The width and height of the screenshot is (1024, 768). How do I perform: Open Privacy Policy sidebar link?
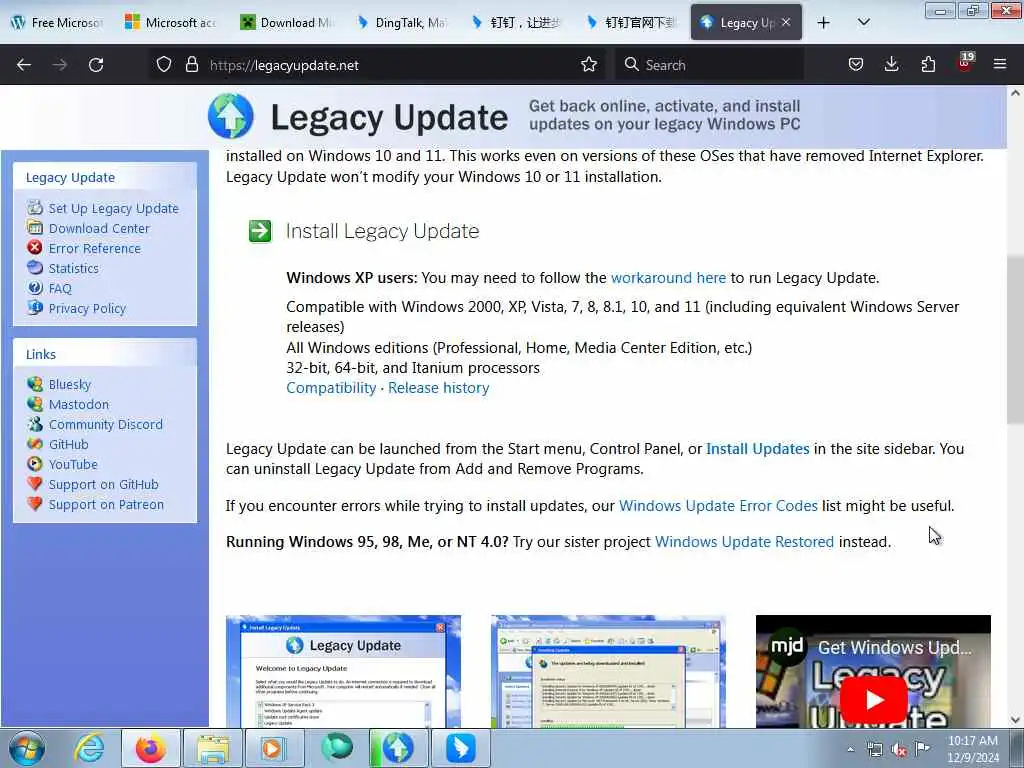pos(87,308)
